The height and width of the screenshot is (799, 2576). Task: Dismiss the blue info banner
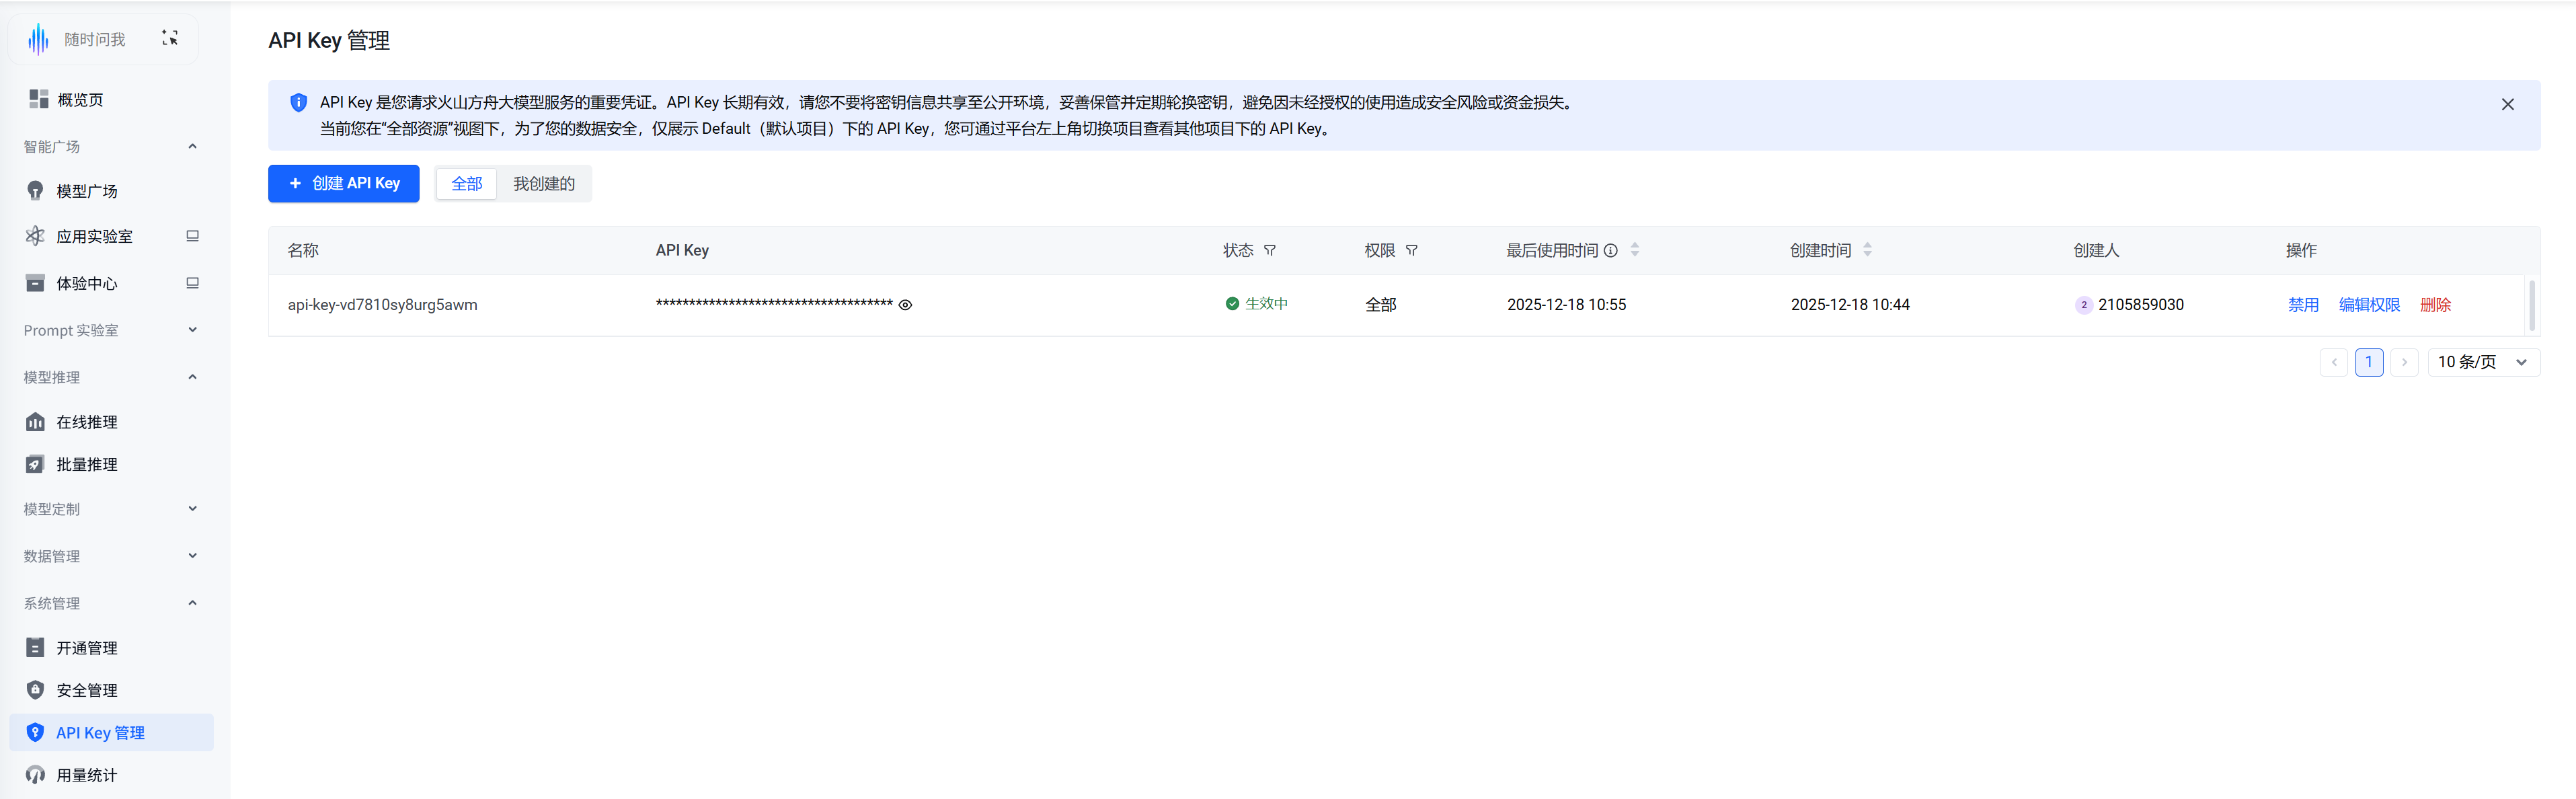pos(2507,104)
